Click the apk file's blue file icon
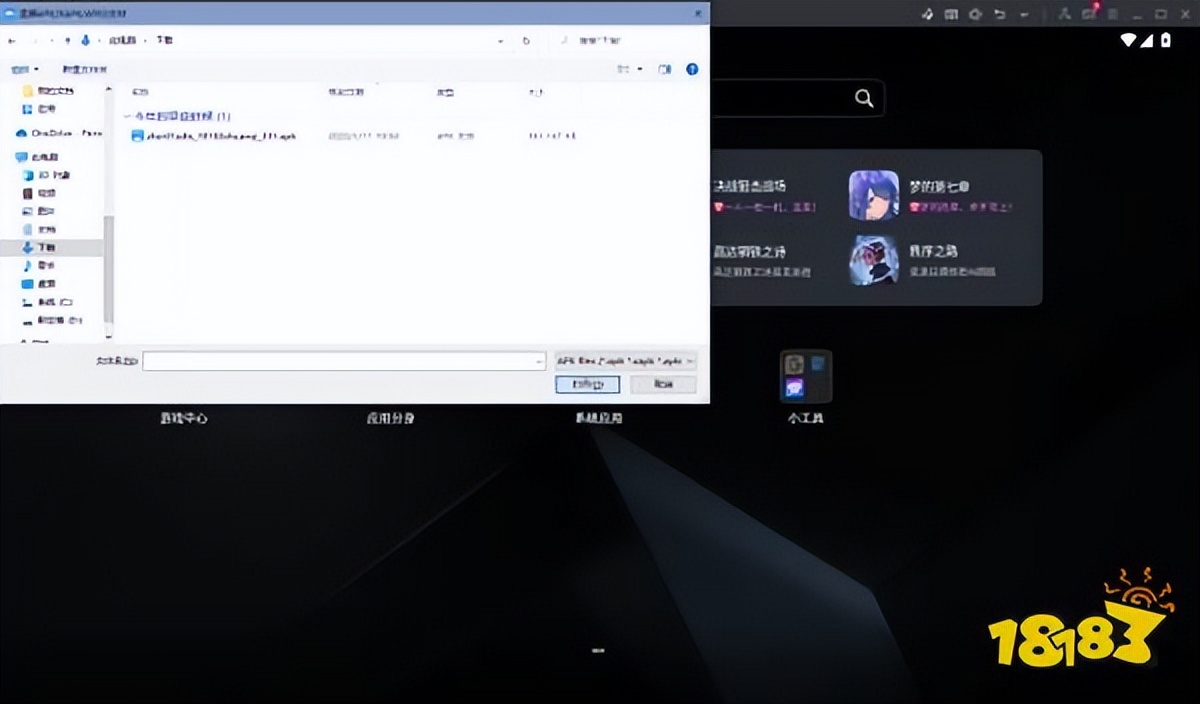This screenshot has height=704, width=1200. 138,135
